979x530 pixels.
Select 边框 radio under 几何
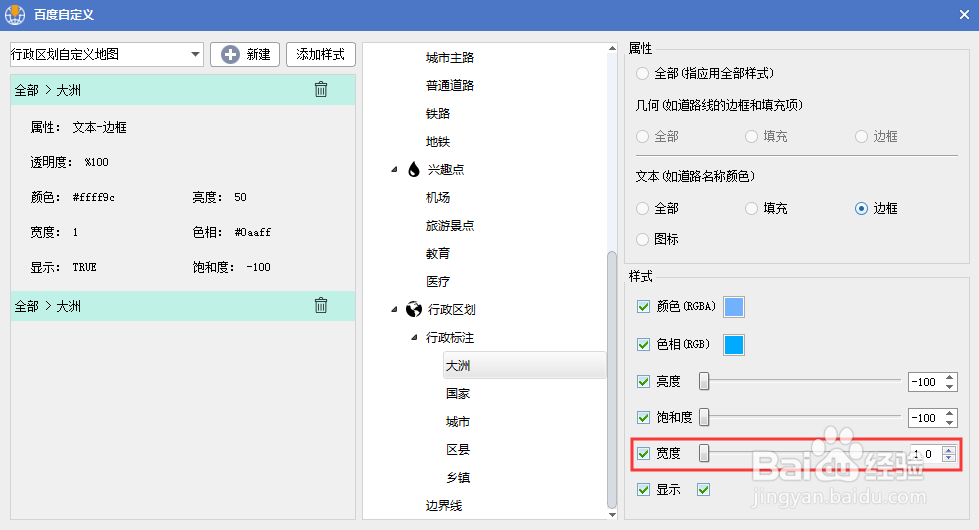(x=862, y=136)
